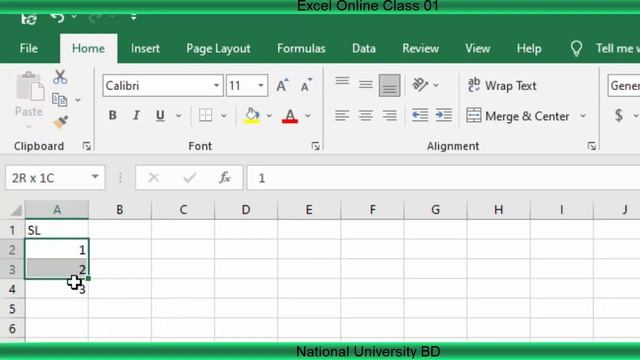Viewport: 640px width, 360px height.
Task: Open the Copy options dropdown arrow
Action: 78,100
